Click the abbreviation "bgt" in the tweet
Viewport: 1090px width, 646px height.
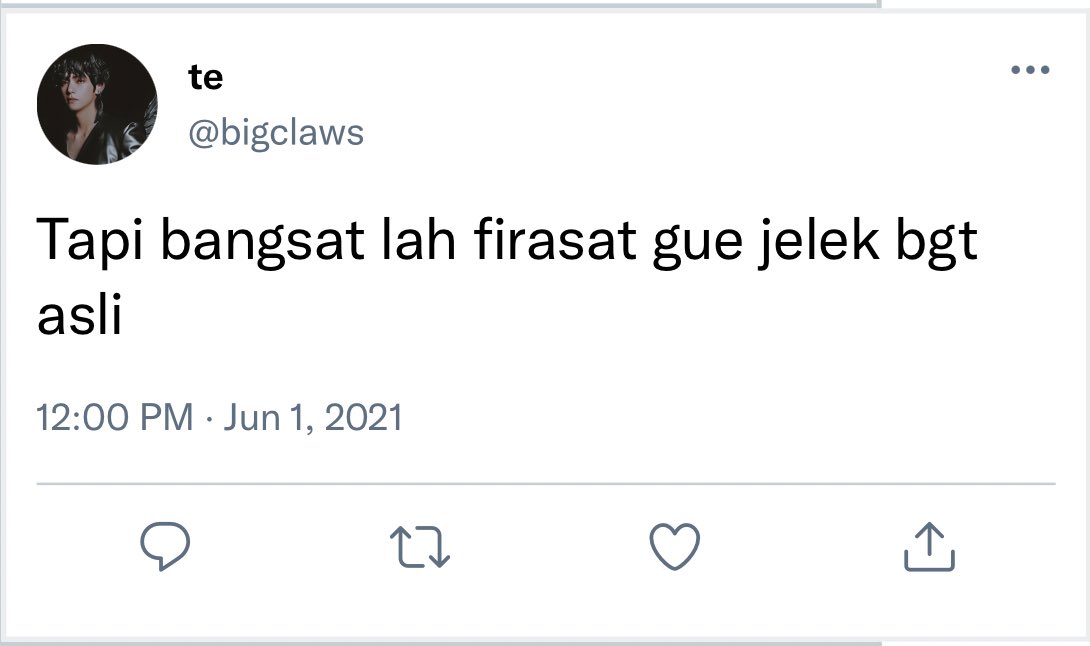click(936, 241)
